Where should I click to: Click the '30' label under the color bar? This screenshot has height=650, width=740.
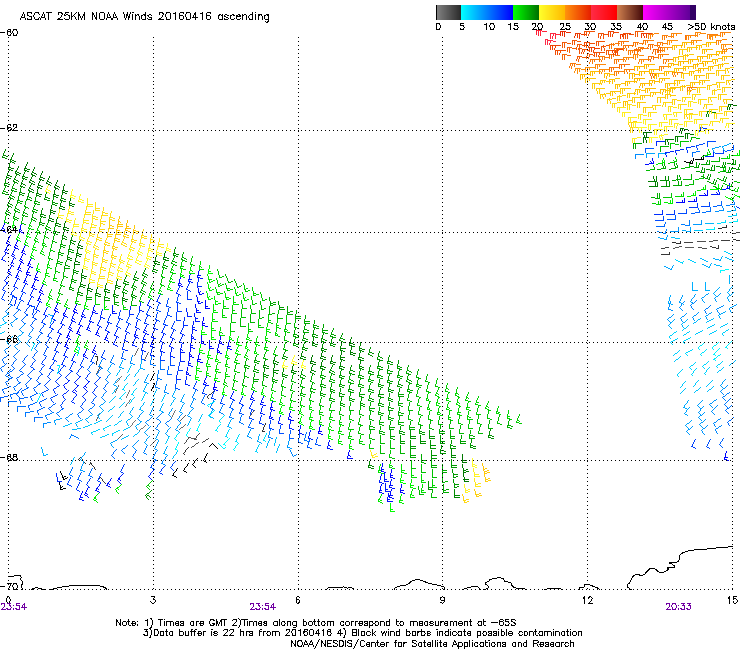[x=590, y=27]
